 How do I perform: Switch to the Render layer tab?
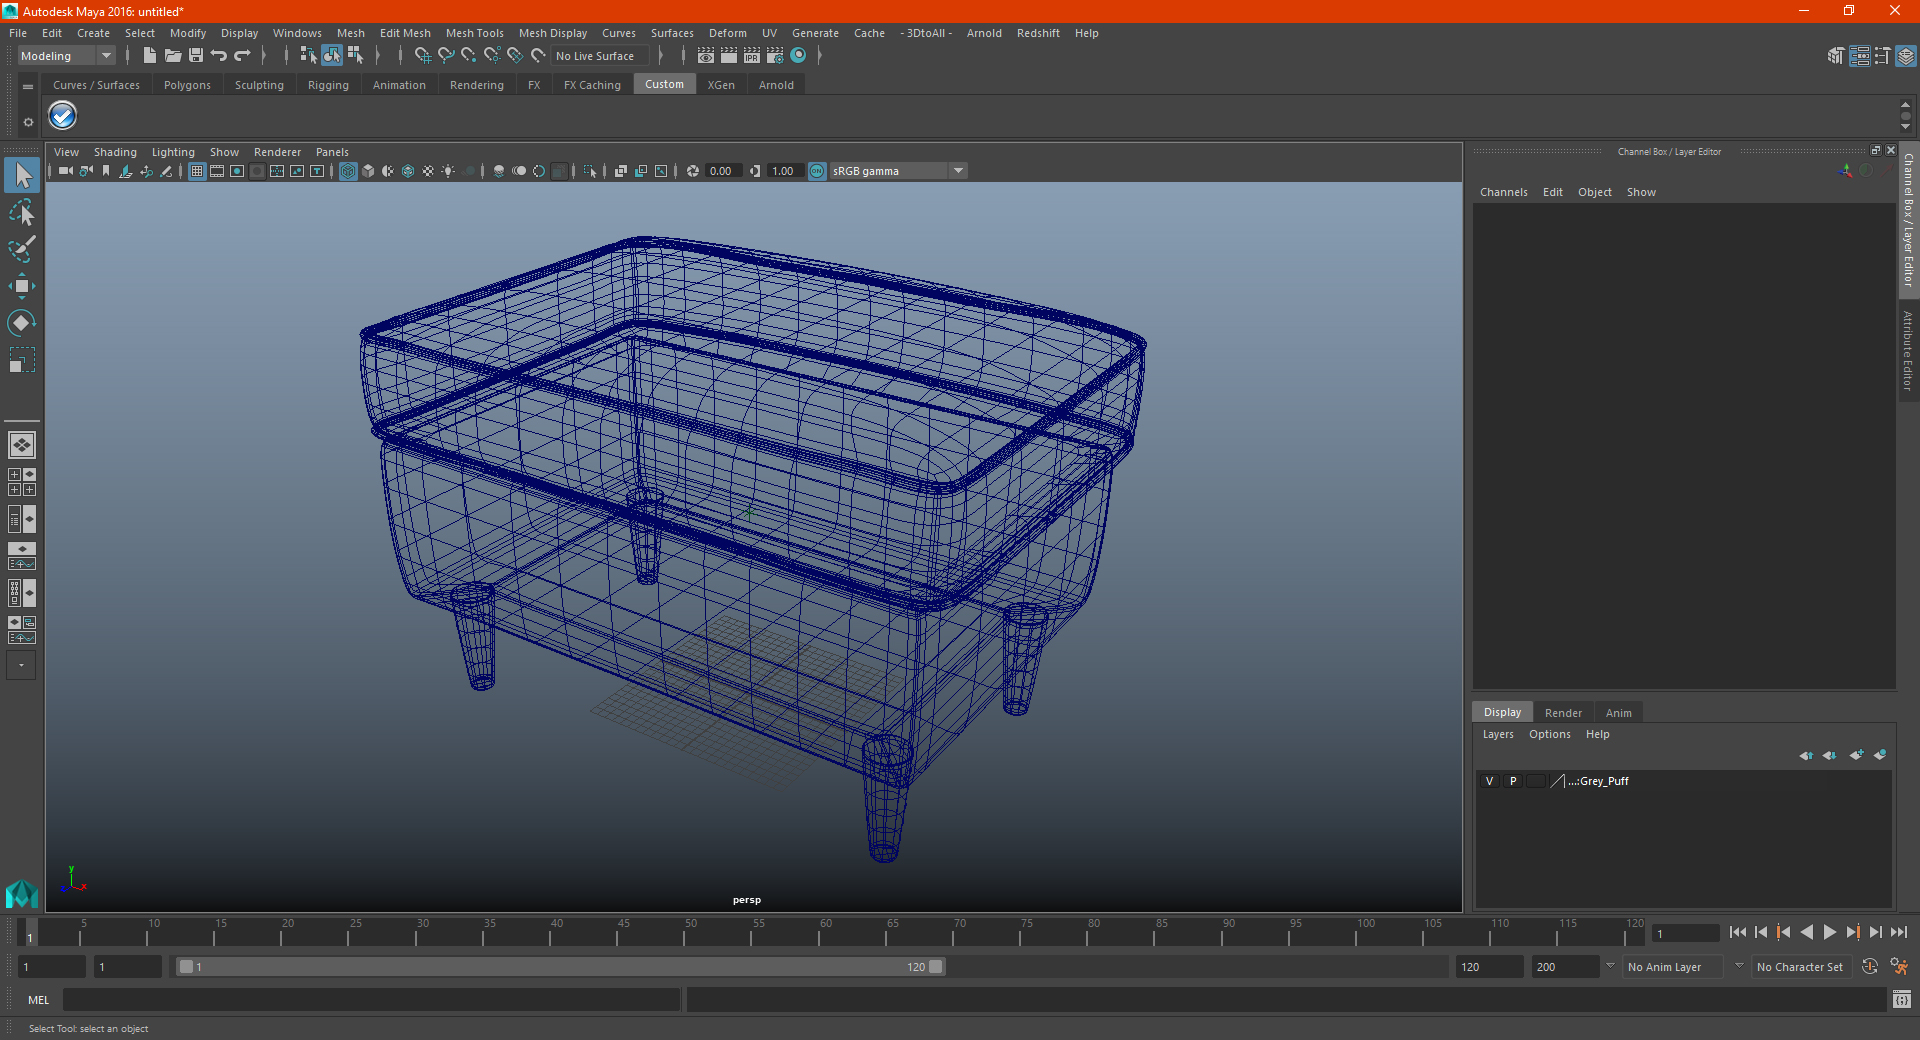pos(1563,713)
